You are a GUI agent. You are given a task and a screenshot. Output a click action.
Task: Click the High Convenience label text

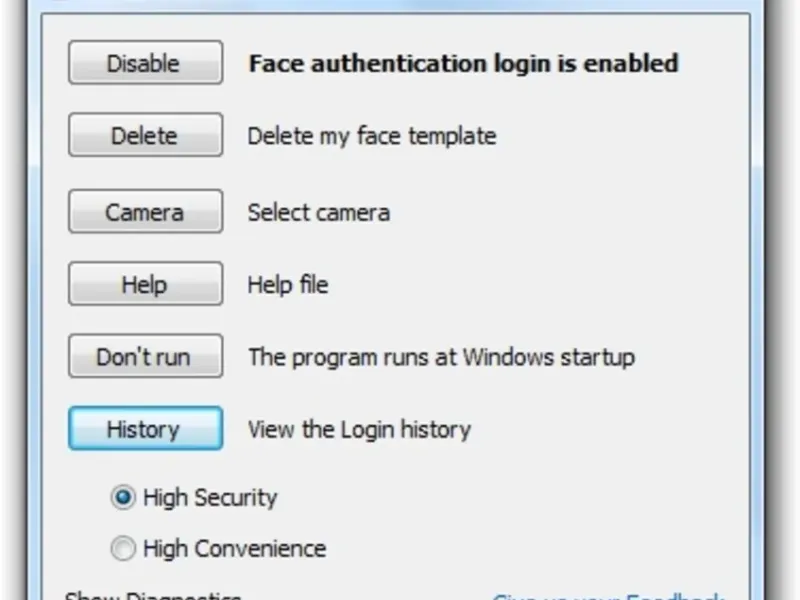point(234,548)
